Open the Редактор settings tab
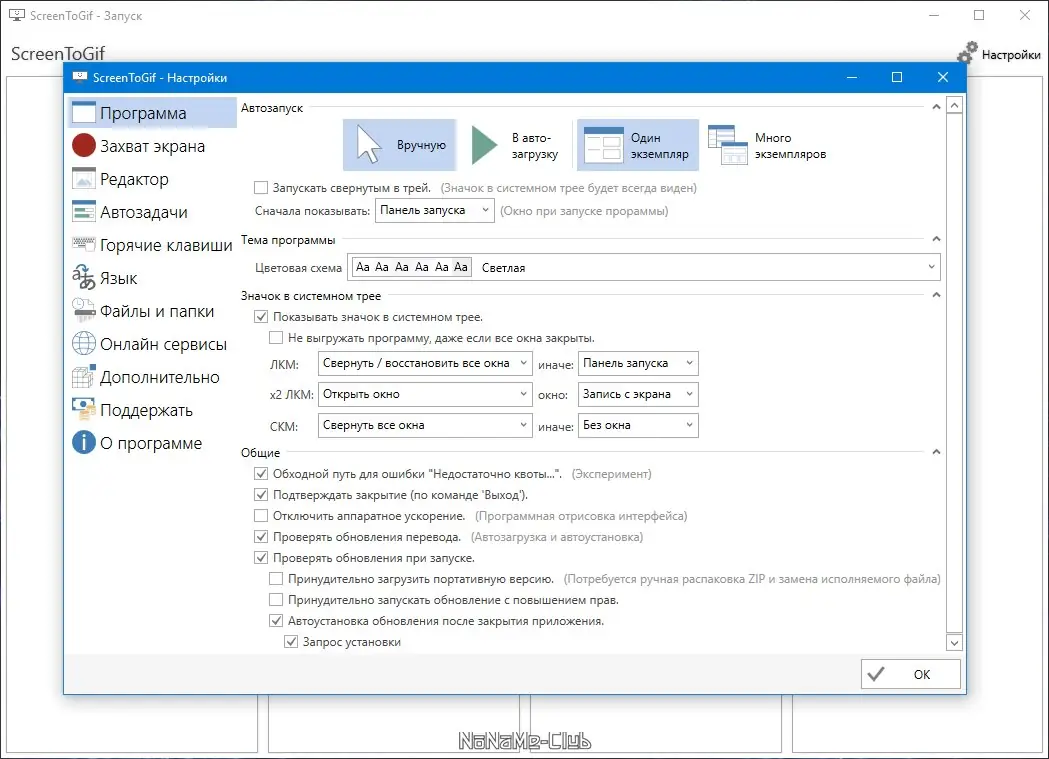 click(152, 179)
